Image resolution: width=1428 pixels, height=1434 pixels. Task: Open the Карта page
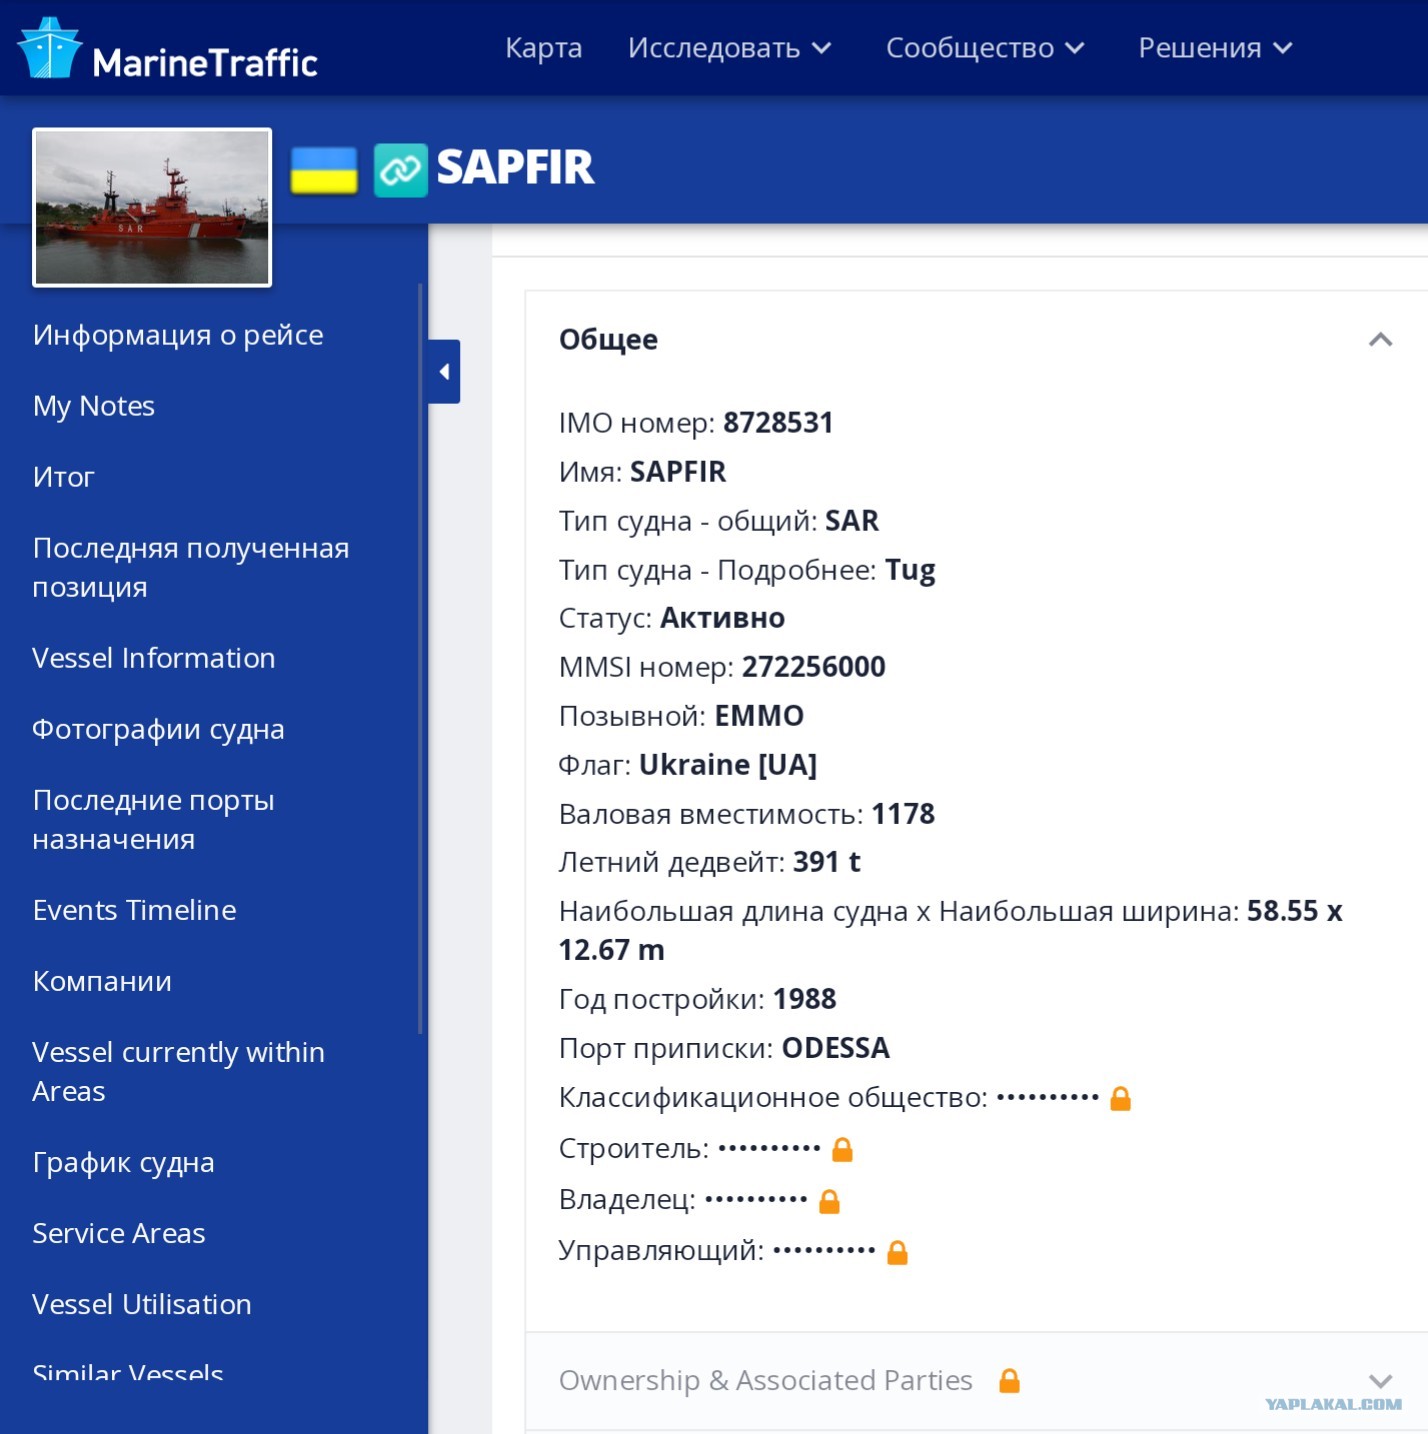(x=544, y=48)
